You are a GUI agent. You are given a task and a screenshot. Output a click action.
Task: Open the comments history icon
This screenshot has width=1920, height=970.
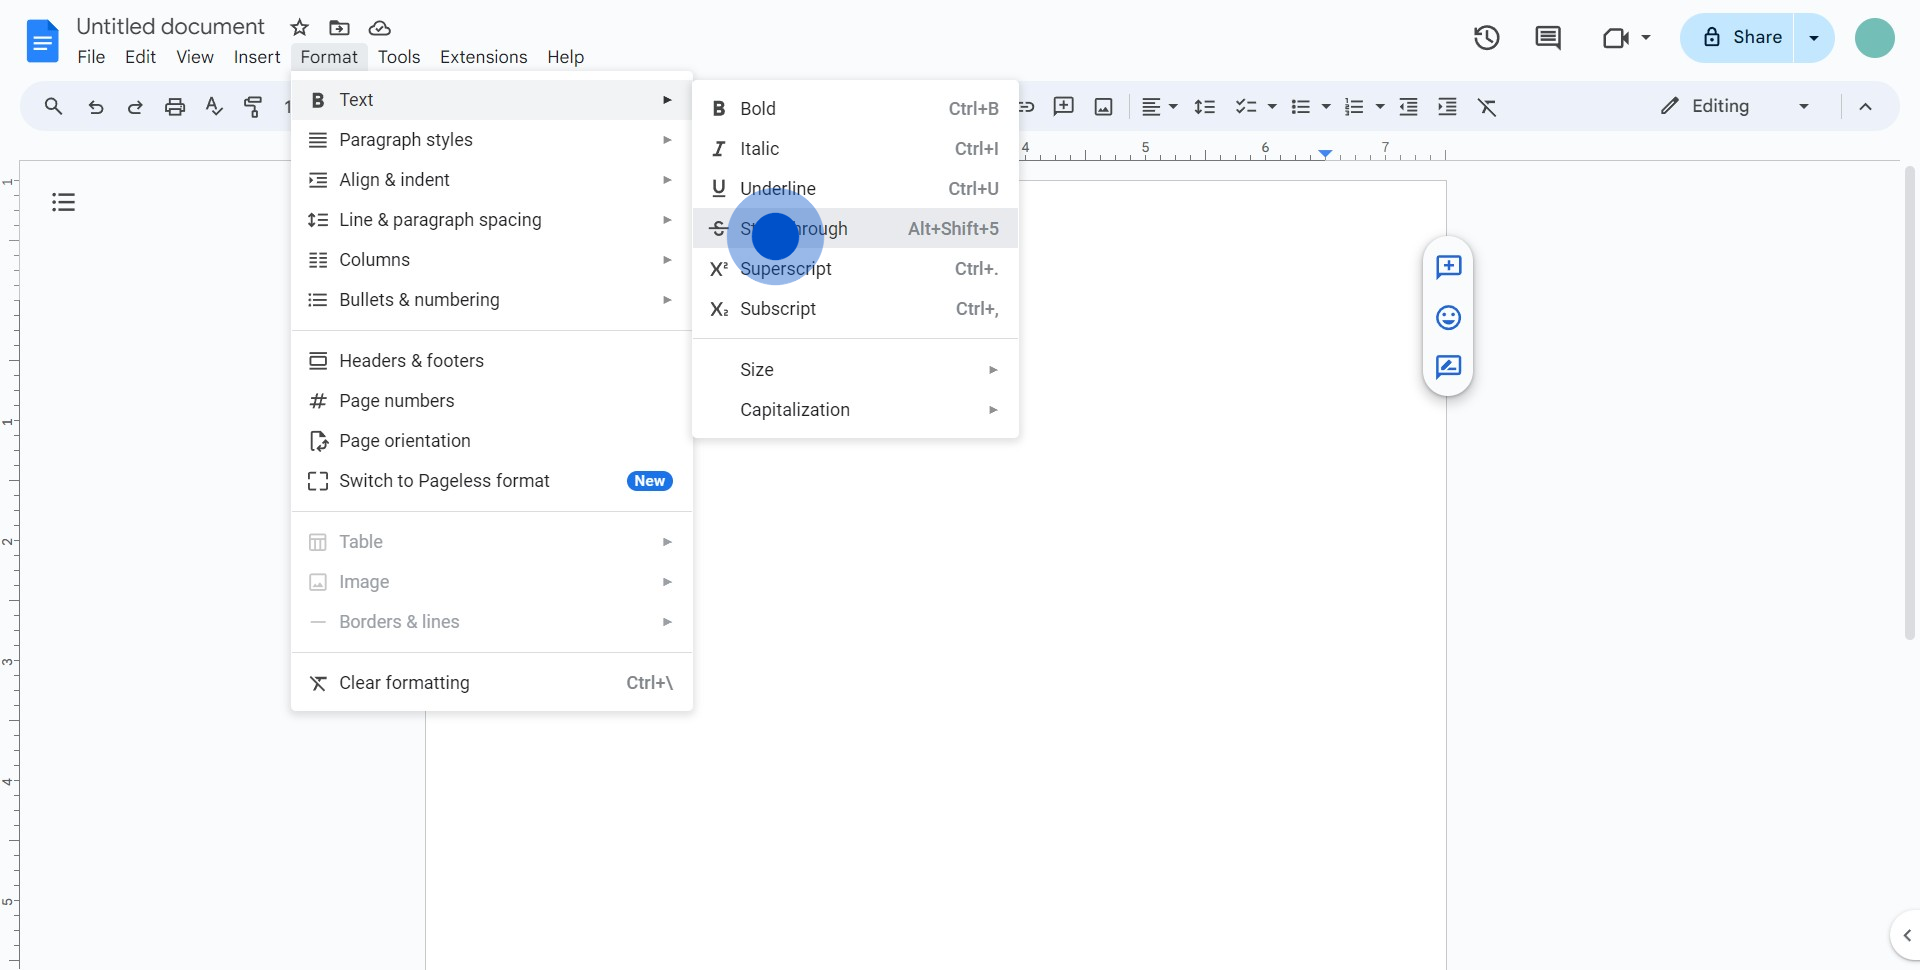(x=1547, y=38)
